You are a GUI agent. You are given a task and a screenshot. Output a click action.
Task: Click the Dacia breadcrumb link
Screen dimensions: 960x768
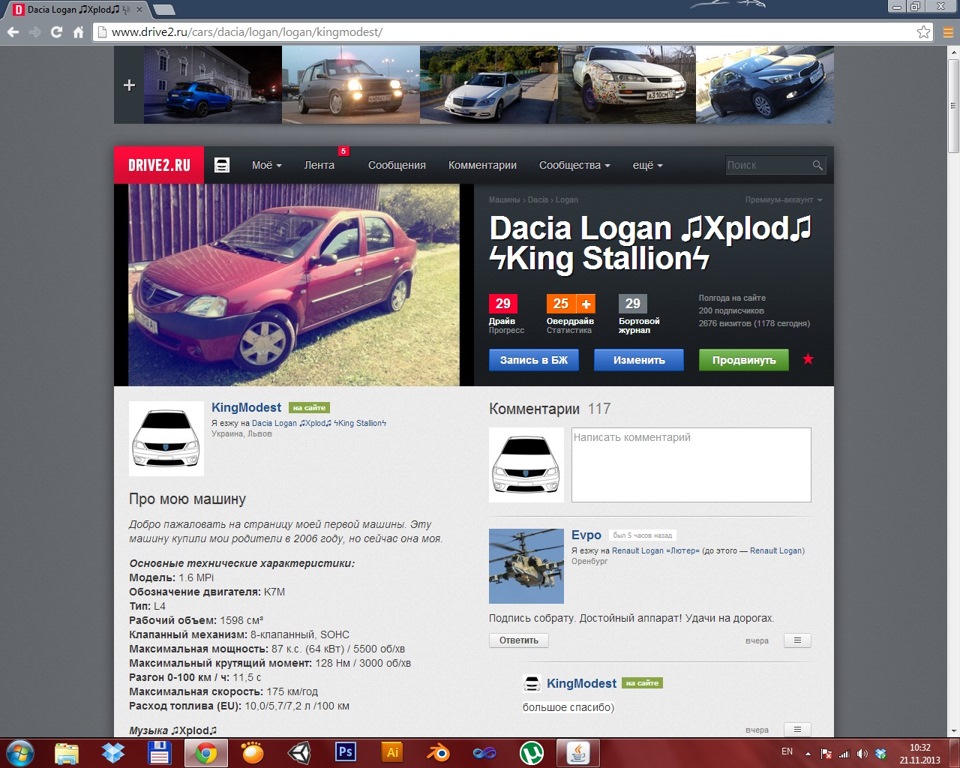click(538, 200)
